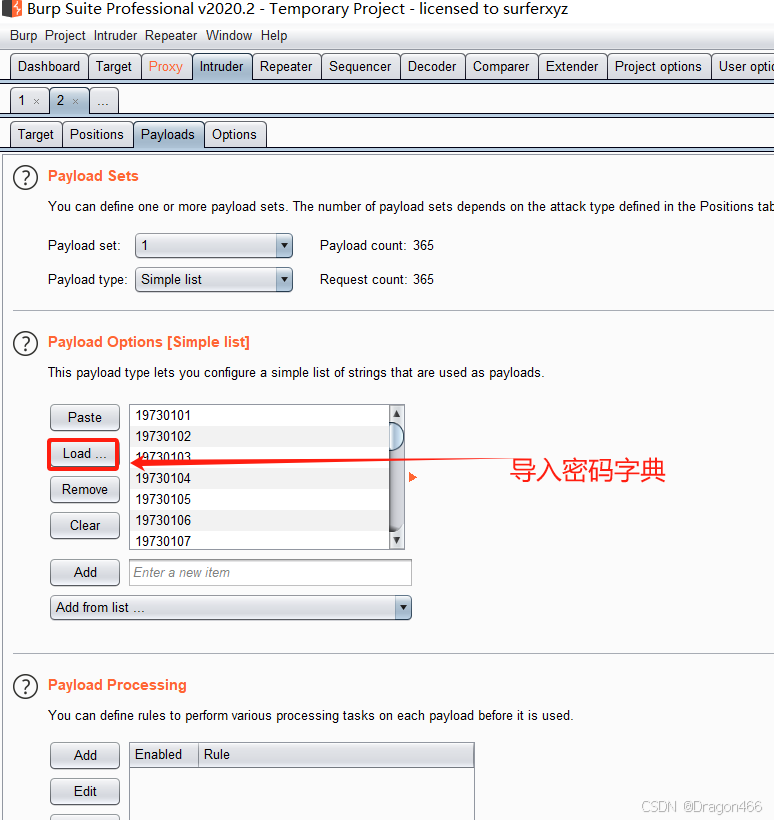Close Intruder attack tab 2
This screenshot has width=774, height=820.
click(x=76, y=101)
